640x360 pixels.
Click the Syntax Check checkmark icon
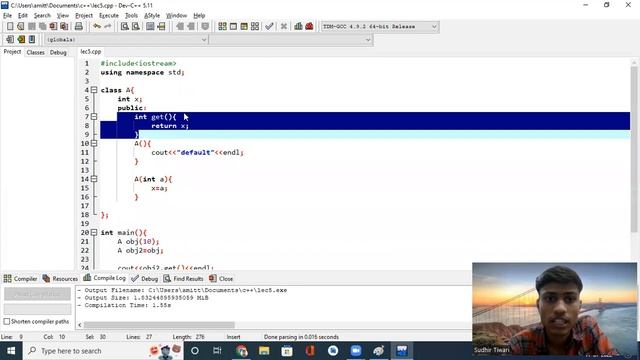[x=269, y=27]
